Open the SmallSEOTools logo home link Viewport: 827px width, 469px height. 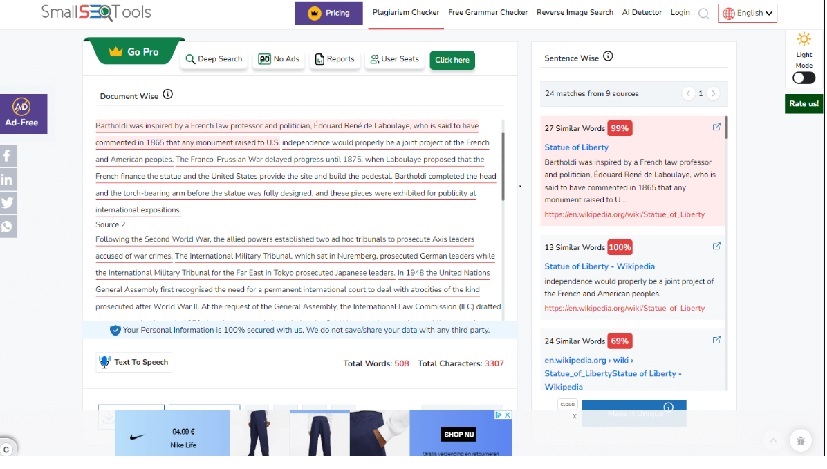pos(96,12)
